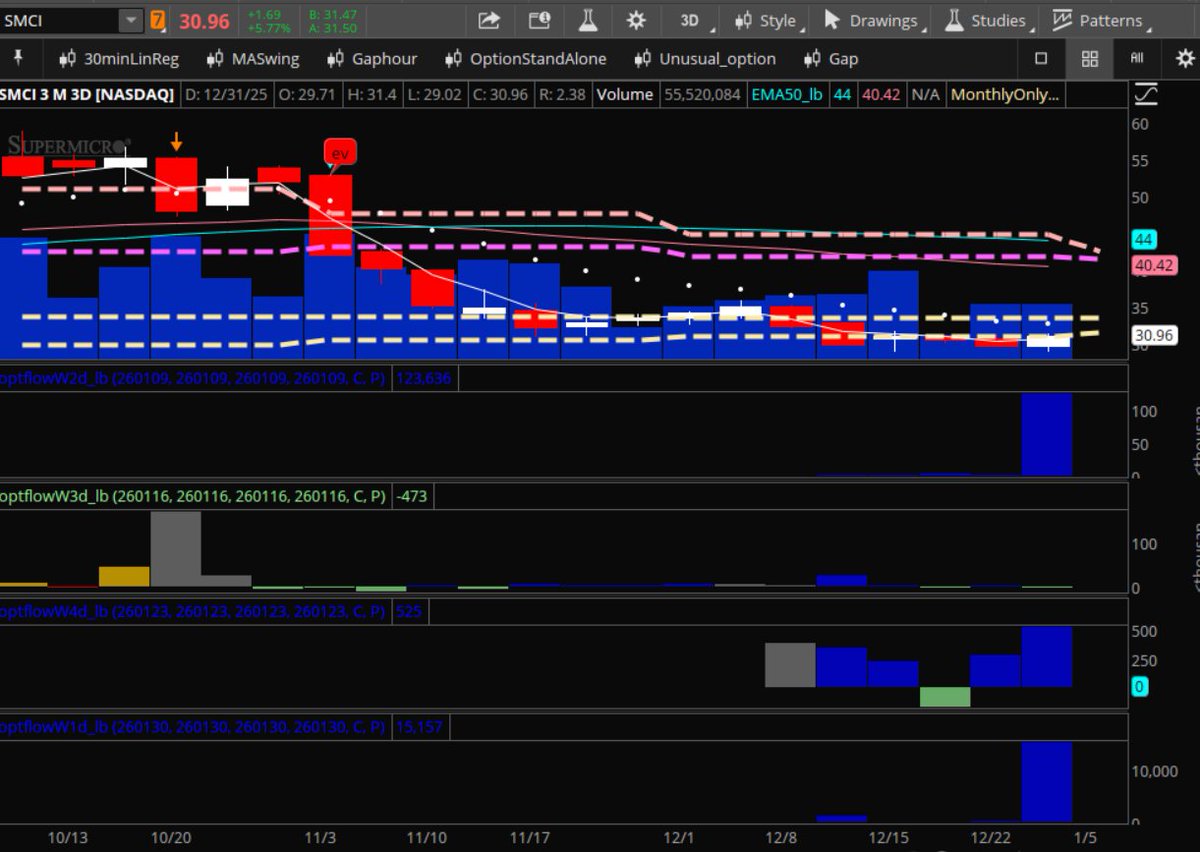Load the Gaphour study set

[372, 59]
